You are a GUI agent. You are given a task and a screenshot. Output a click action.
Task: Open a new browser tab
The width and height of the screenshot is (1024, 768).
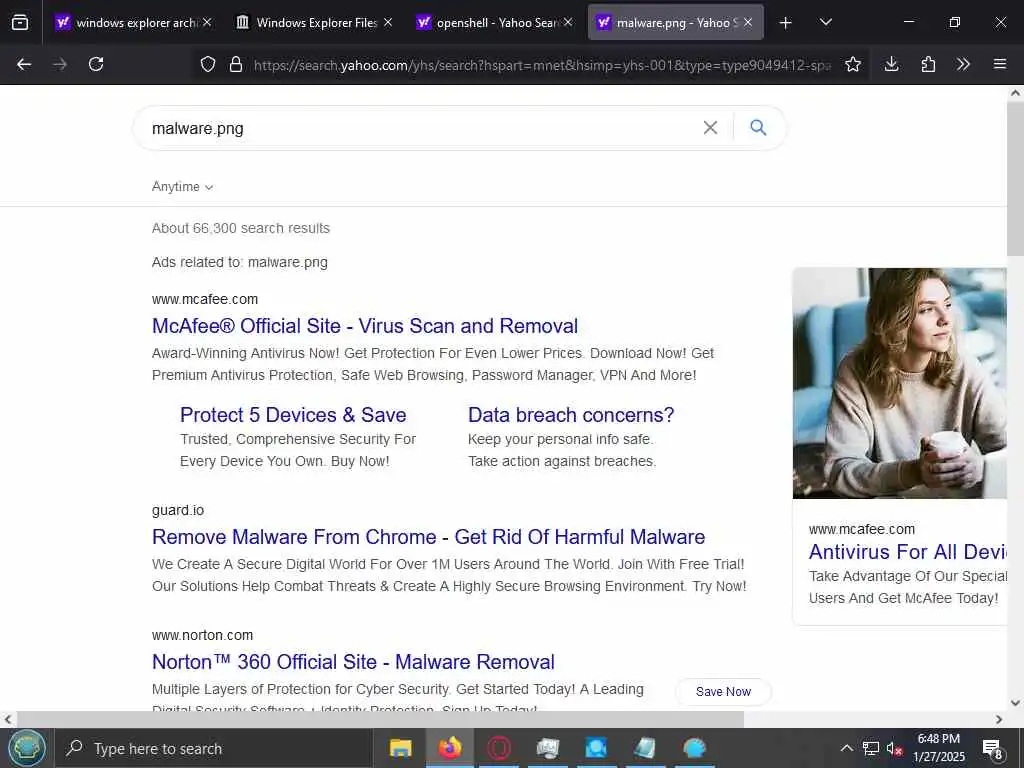pyautogui.click(x=786, y=23)
